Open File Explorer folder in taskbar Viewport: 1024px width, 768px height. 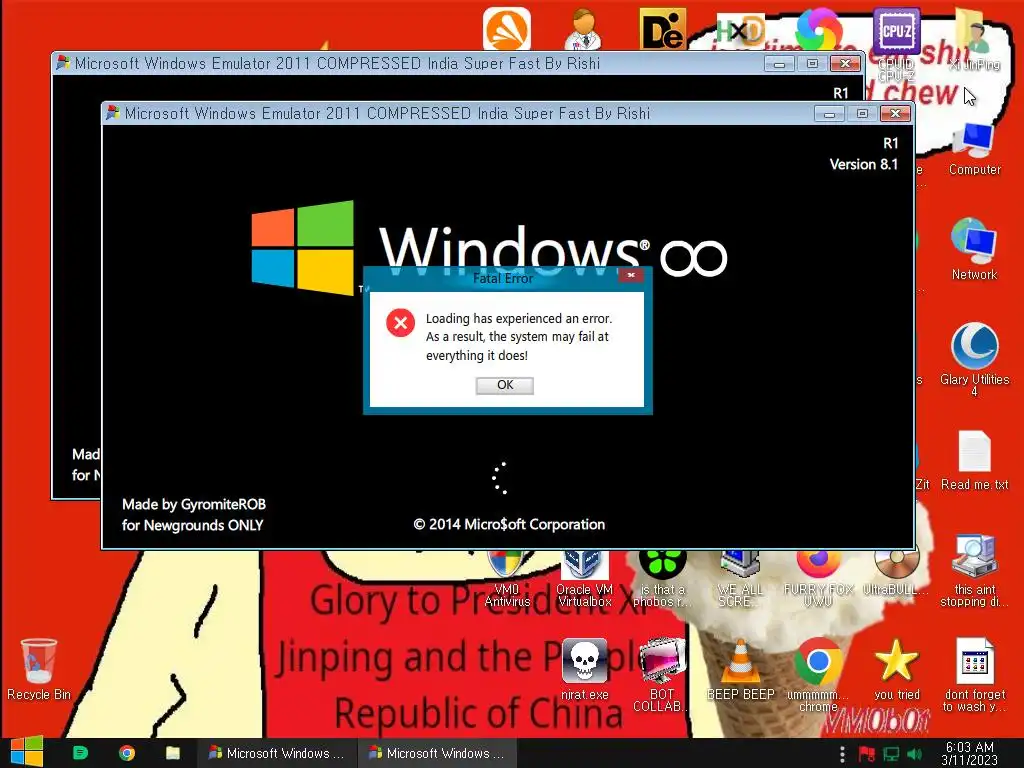point(173,753)
